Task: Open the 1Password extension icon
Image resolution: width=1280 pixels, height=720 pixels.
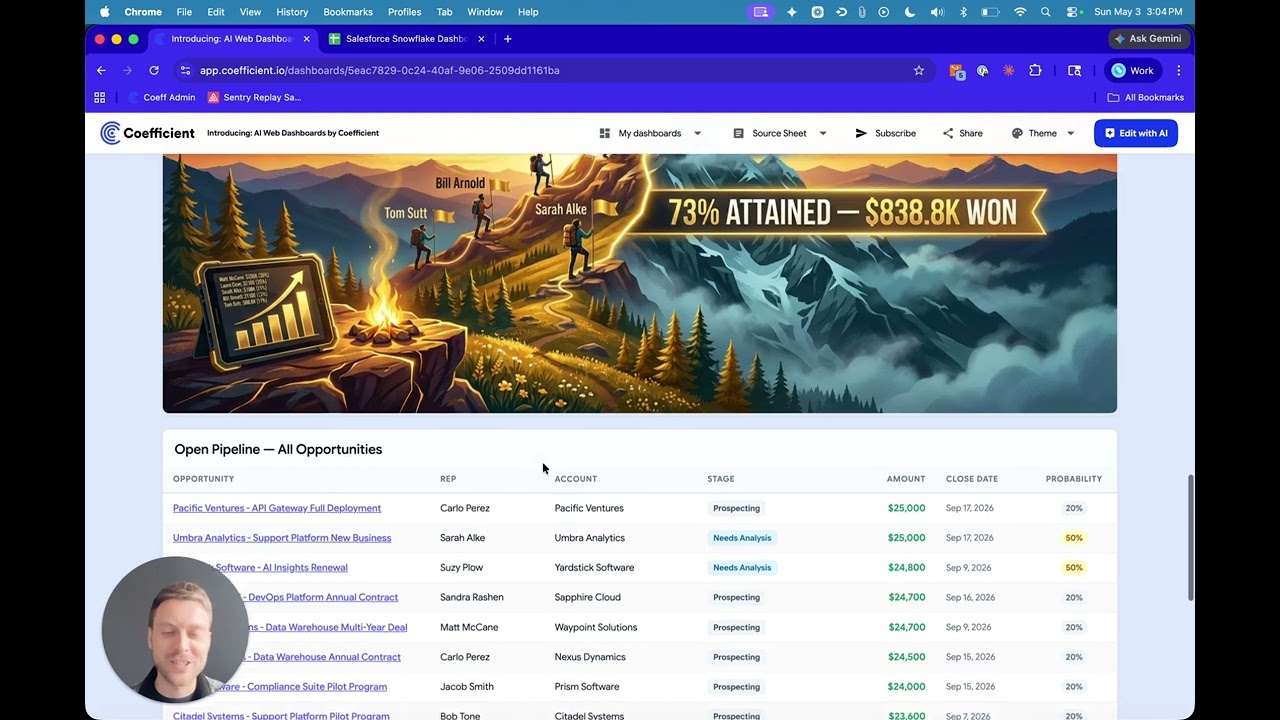Action: [982, 70]
